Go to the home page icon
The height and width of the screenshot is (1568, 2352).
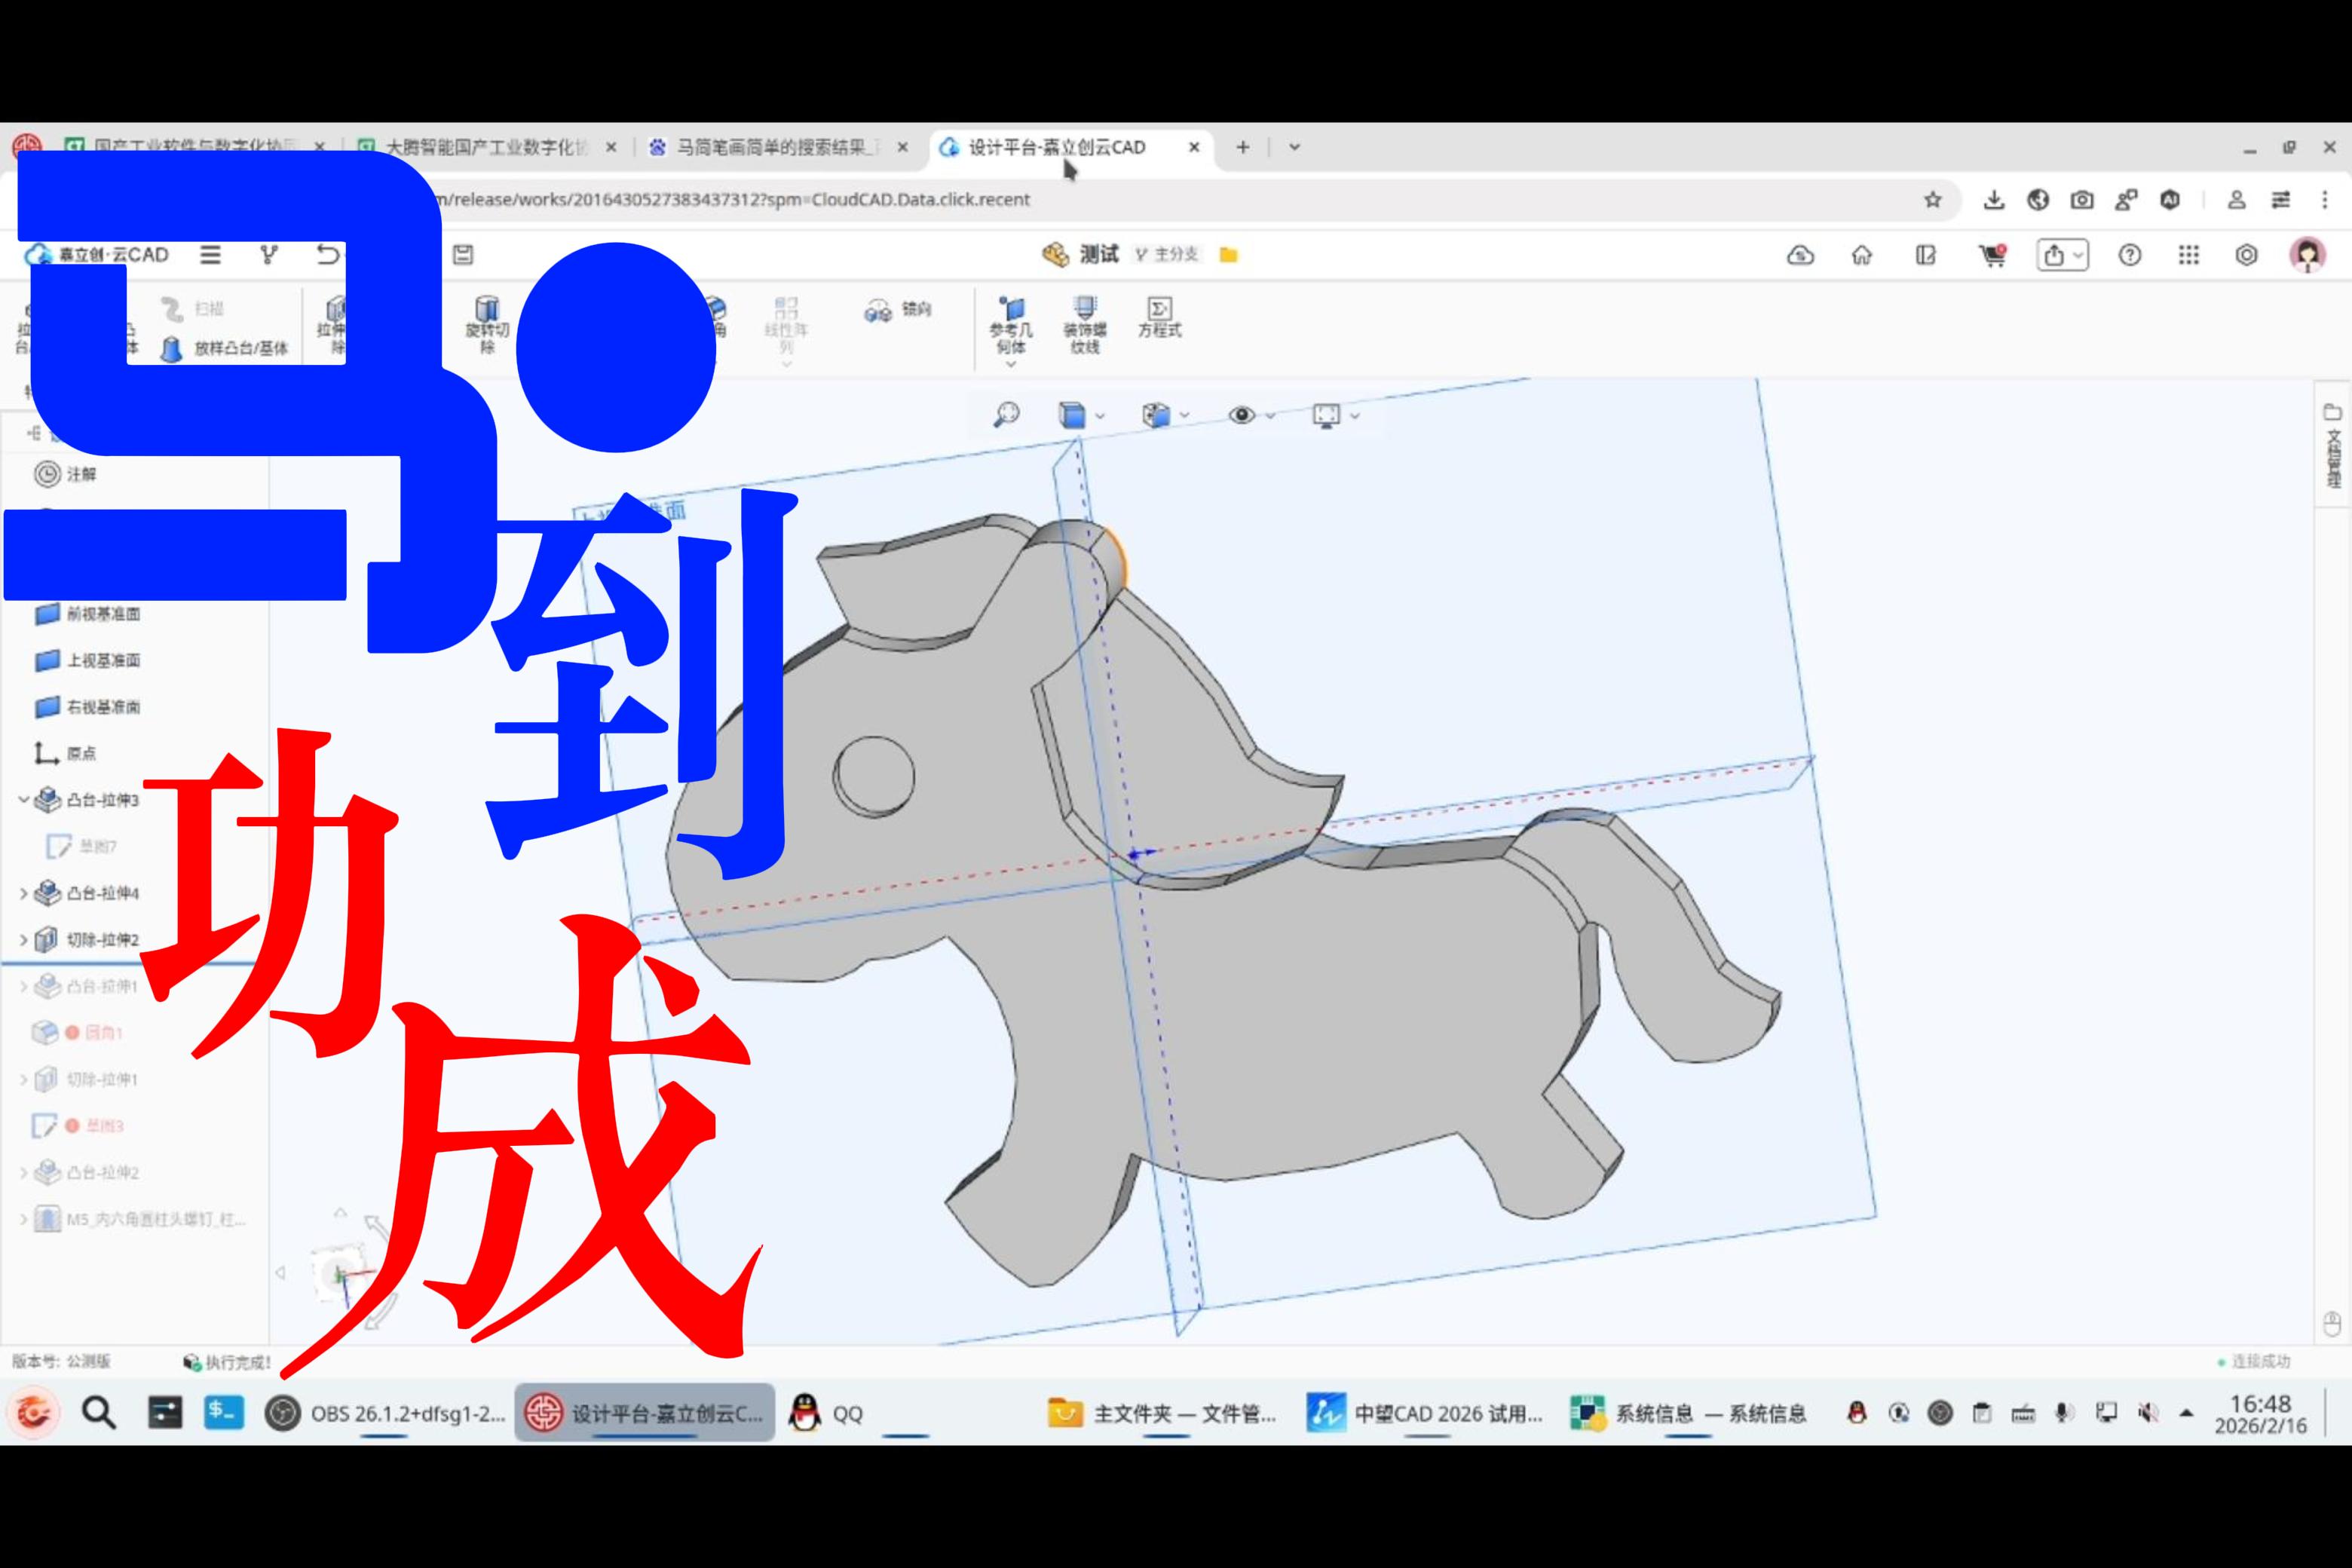tap(1862, 255)
